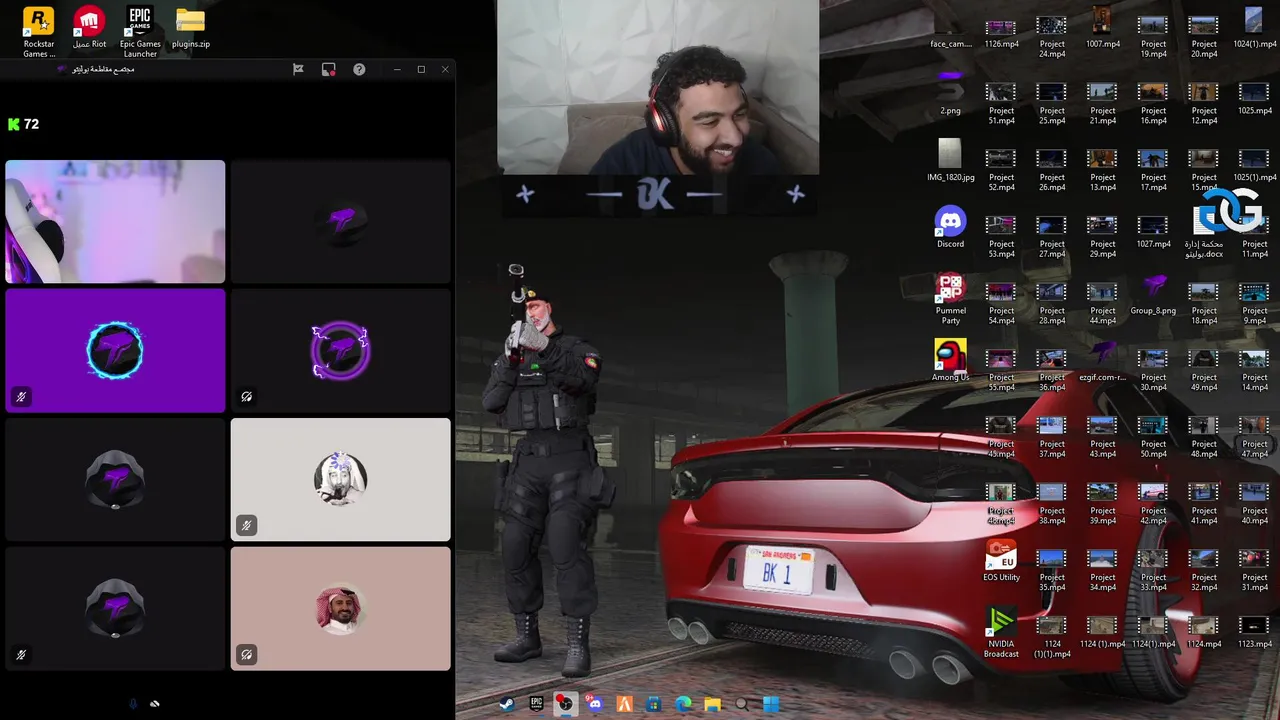This screenshot has height=720, width=1280.
Task: Select 1024(1).mp4 video file
Action: (x=1254, y=28)
